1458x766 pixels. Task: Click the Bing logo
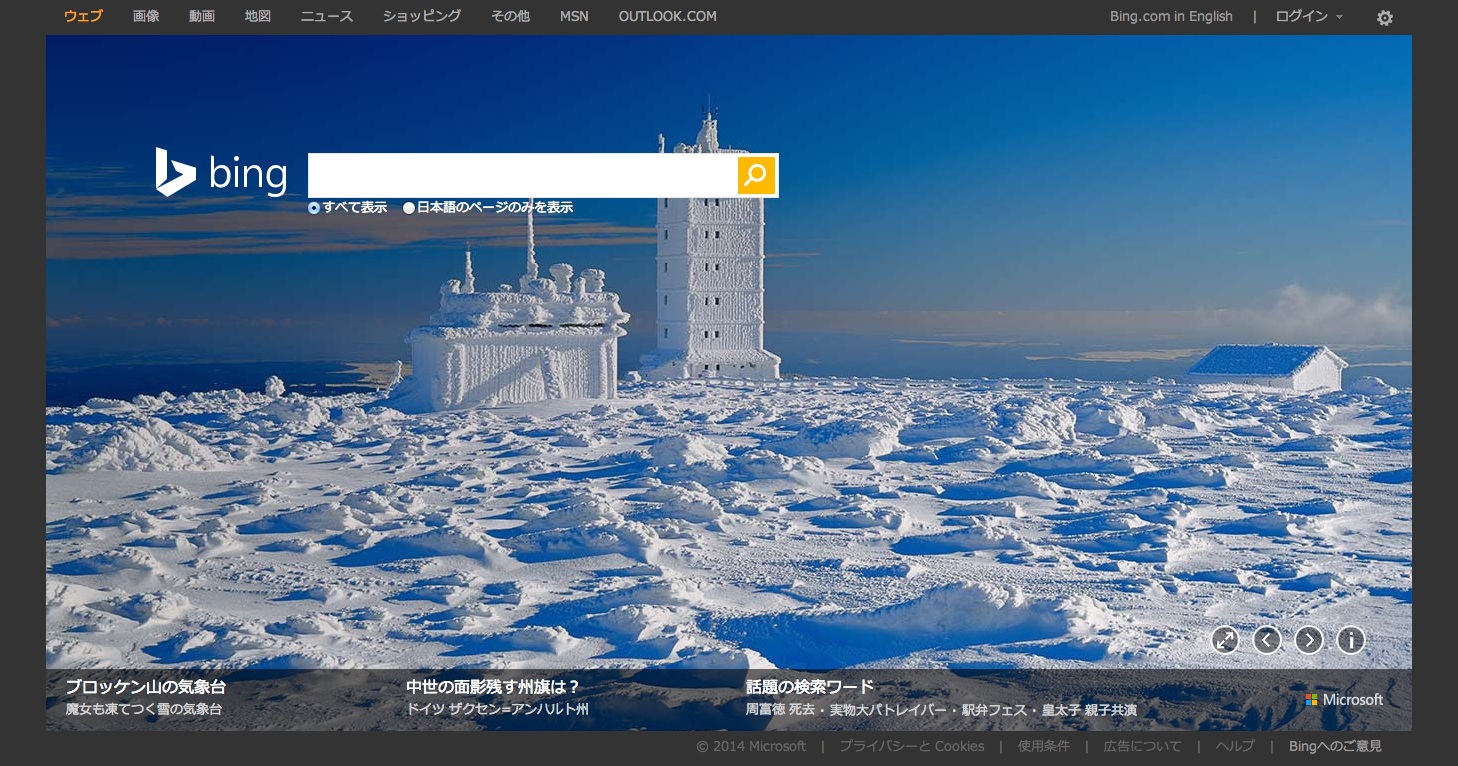coord(221,174)
